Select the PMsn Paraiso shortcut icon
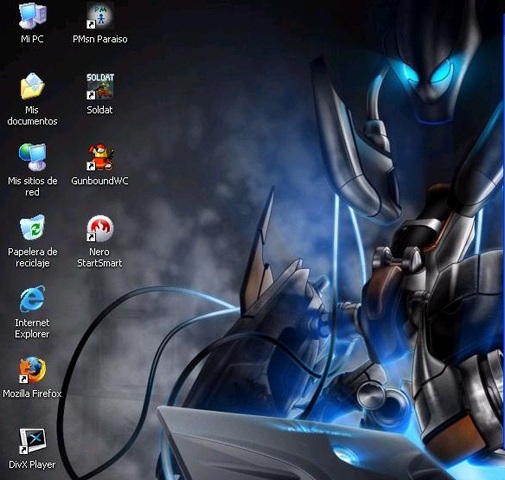 pyautogui.click(x=100, y=16)
